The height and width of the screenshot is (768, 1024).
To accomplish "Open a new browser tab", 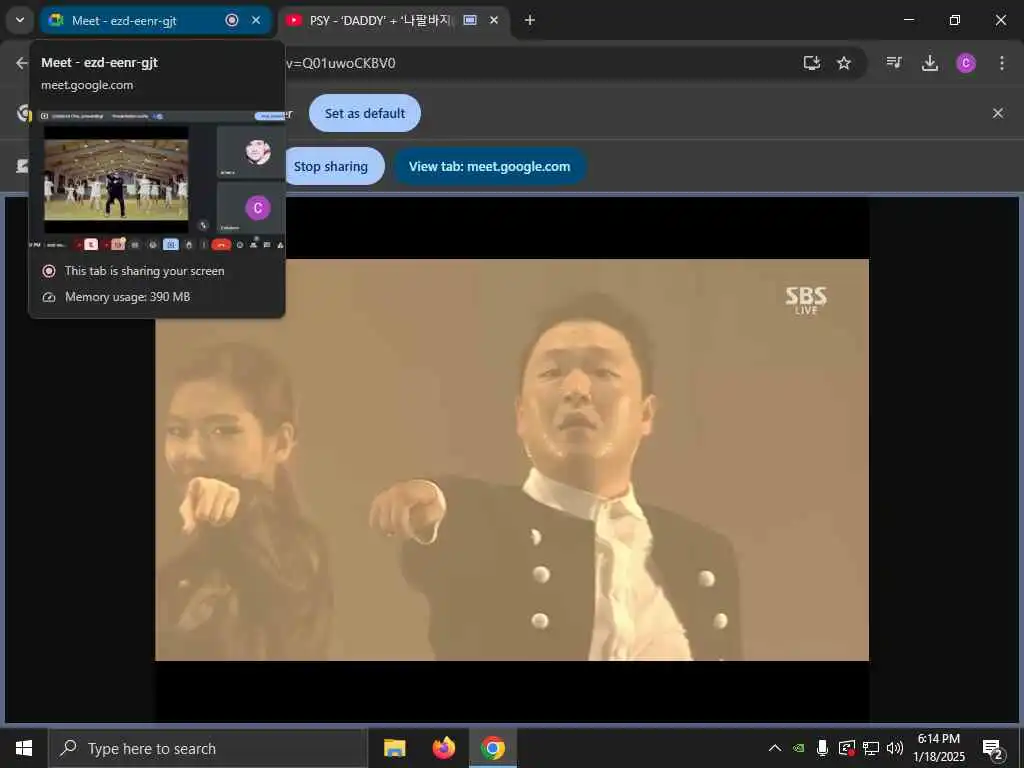I will 530,20.
